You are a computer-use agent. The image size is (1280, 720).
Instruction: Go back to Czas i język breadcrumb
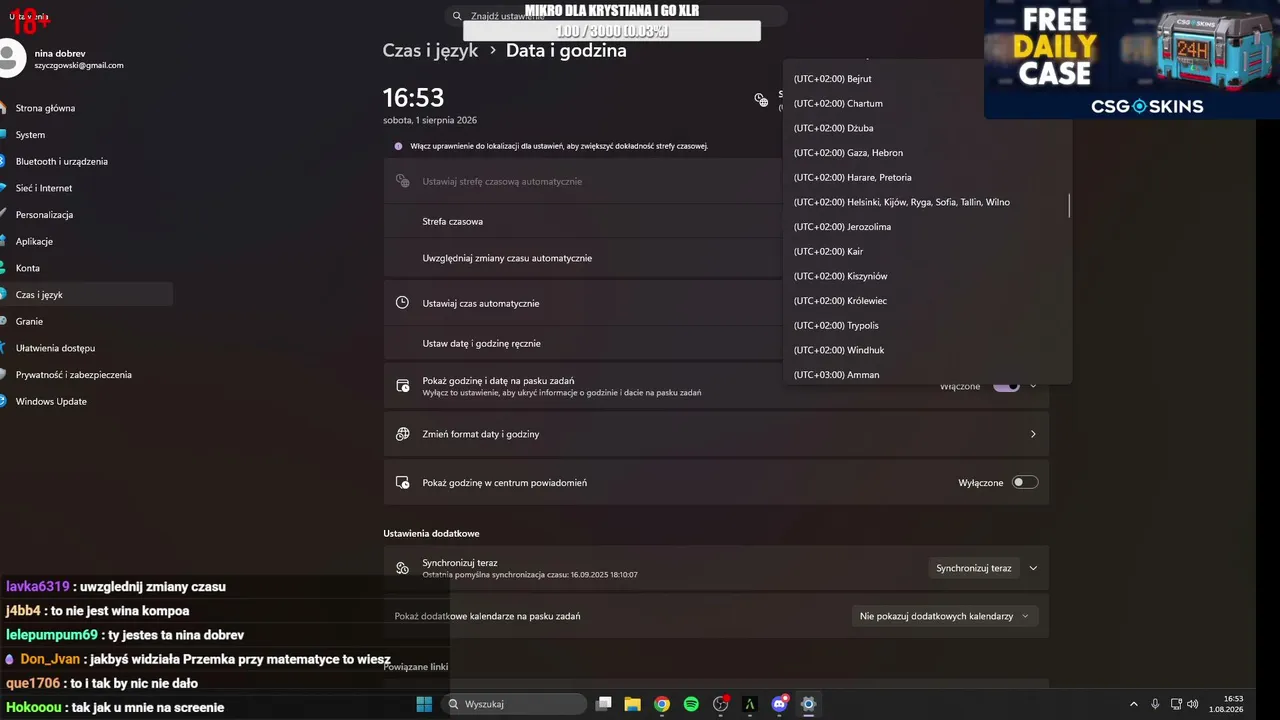click(430, 50)
